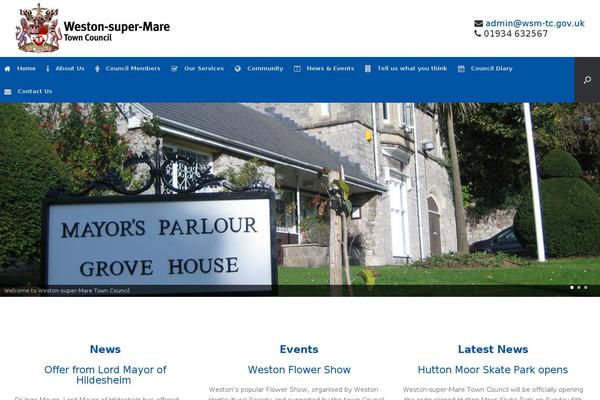Click the News section heading
The width and height of the screenshot is (600, 400).
(105, 349)
